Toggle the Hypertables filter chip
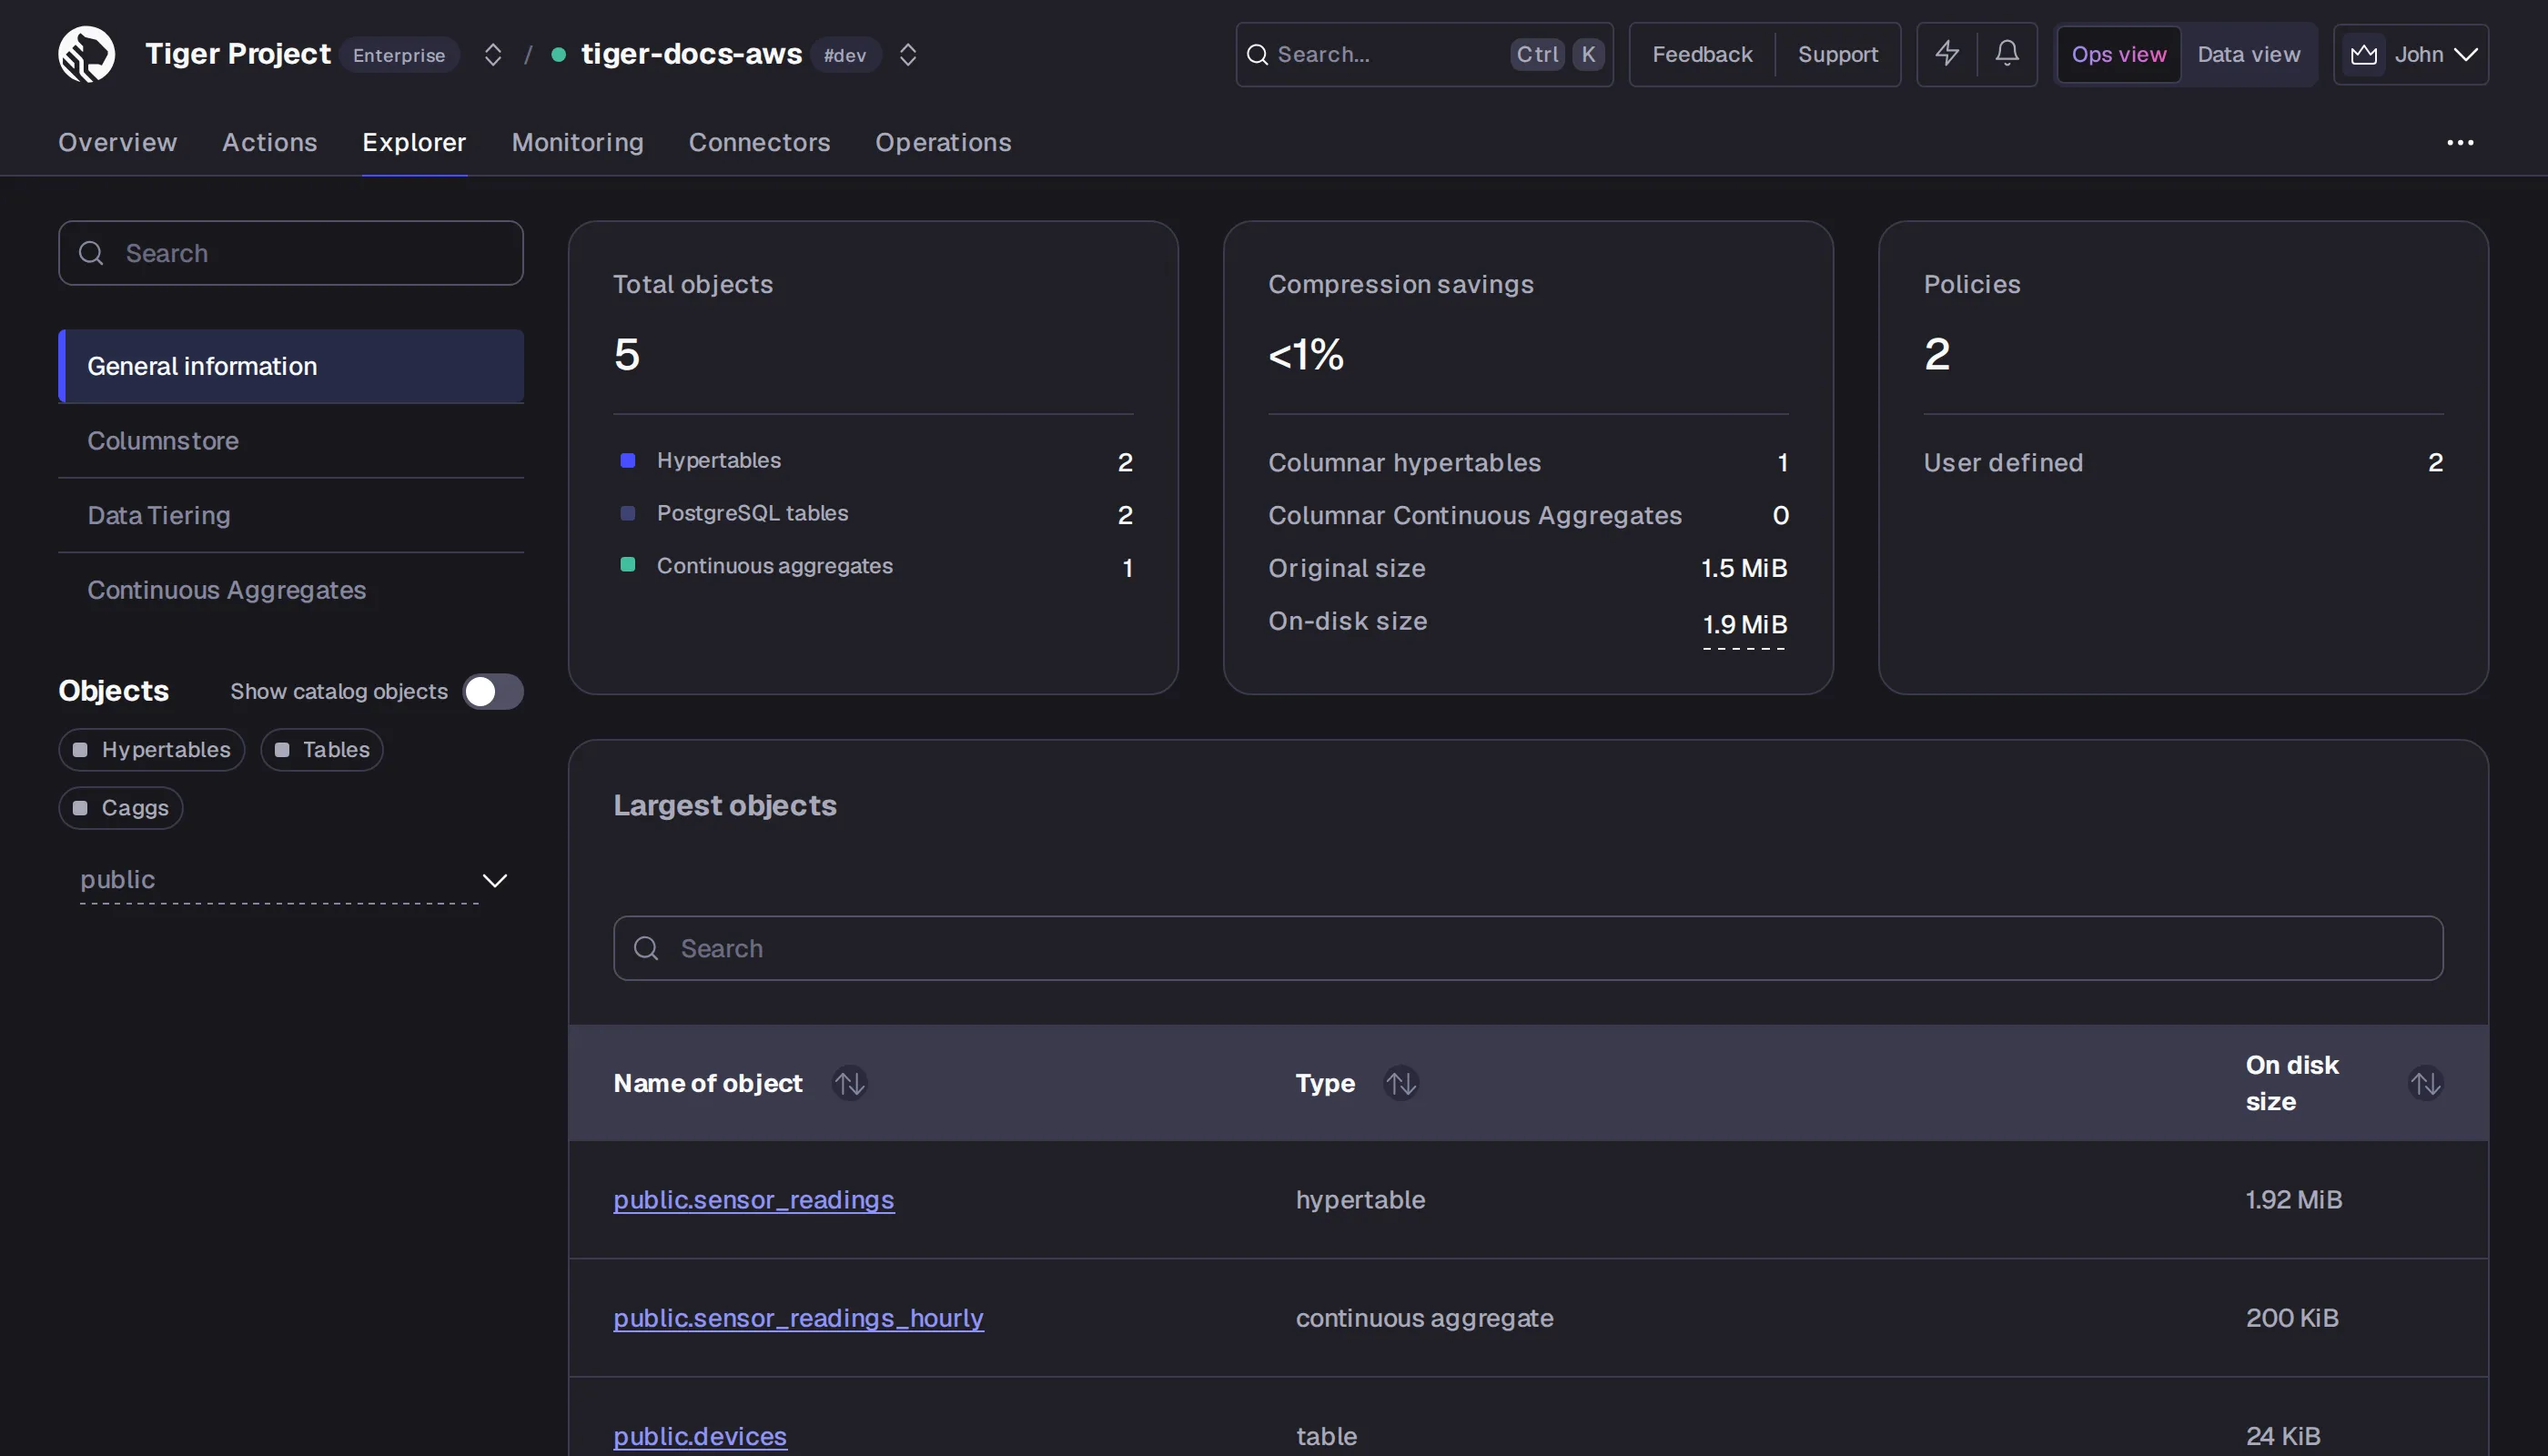Viewport: 2548px width, 1456px height. coord(152,750)
